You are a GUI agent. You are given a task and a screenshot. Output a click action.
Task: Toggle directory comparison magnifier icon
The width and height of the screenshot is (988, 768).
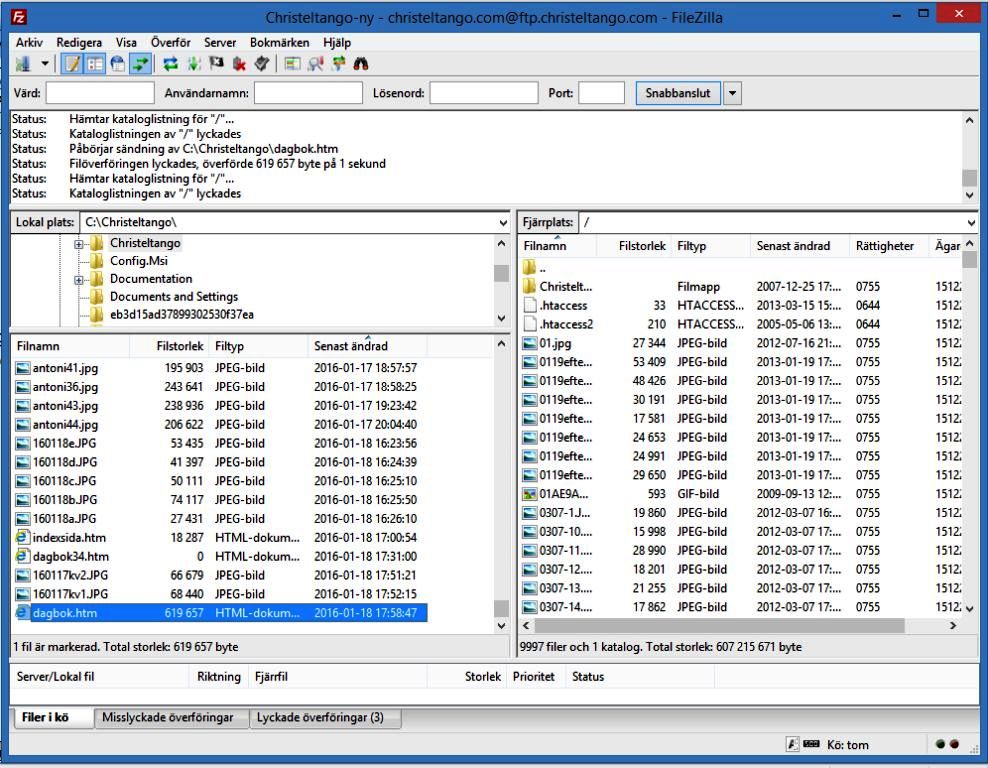pyautogui.click(x=315, y=64)
